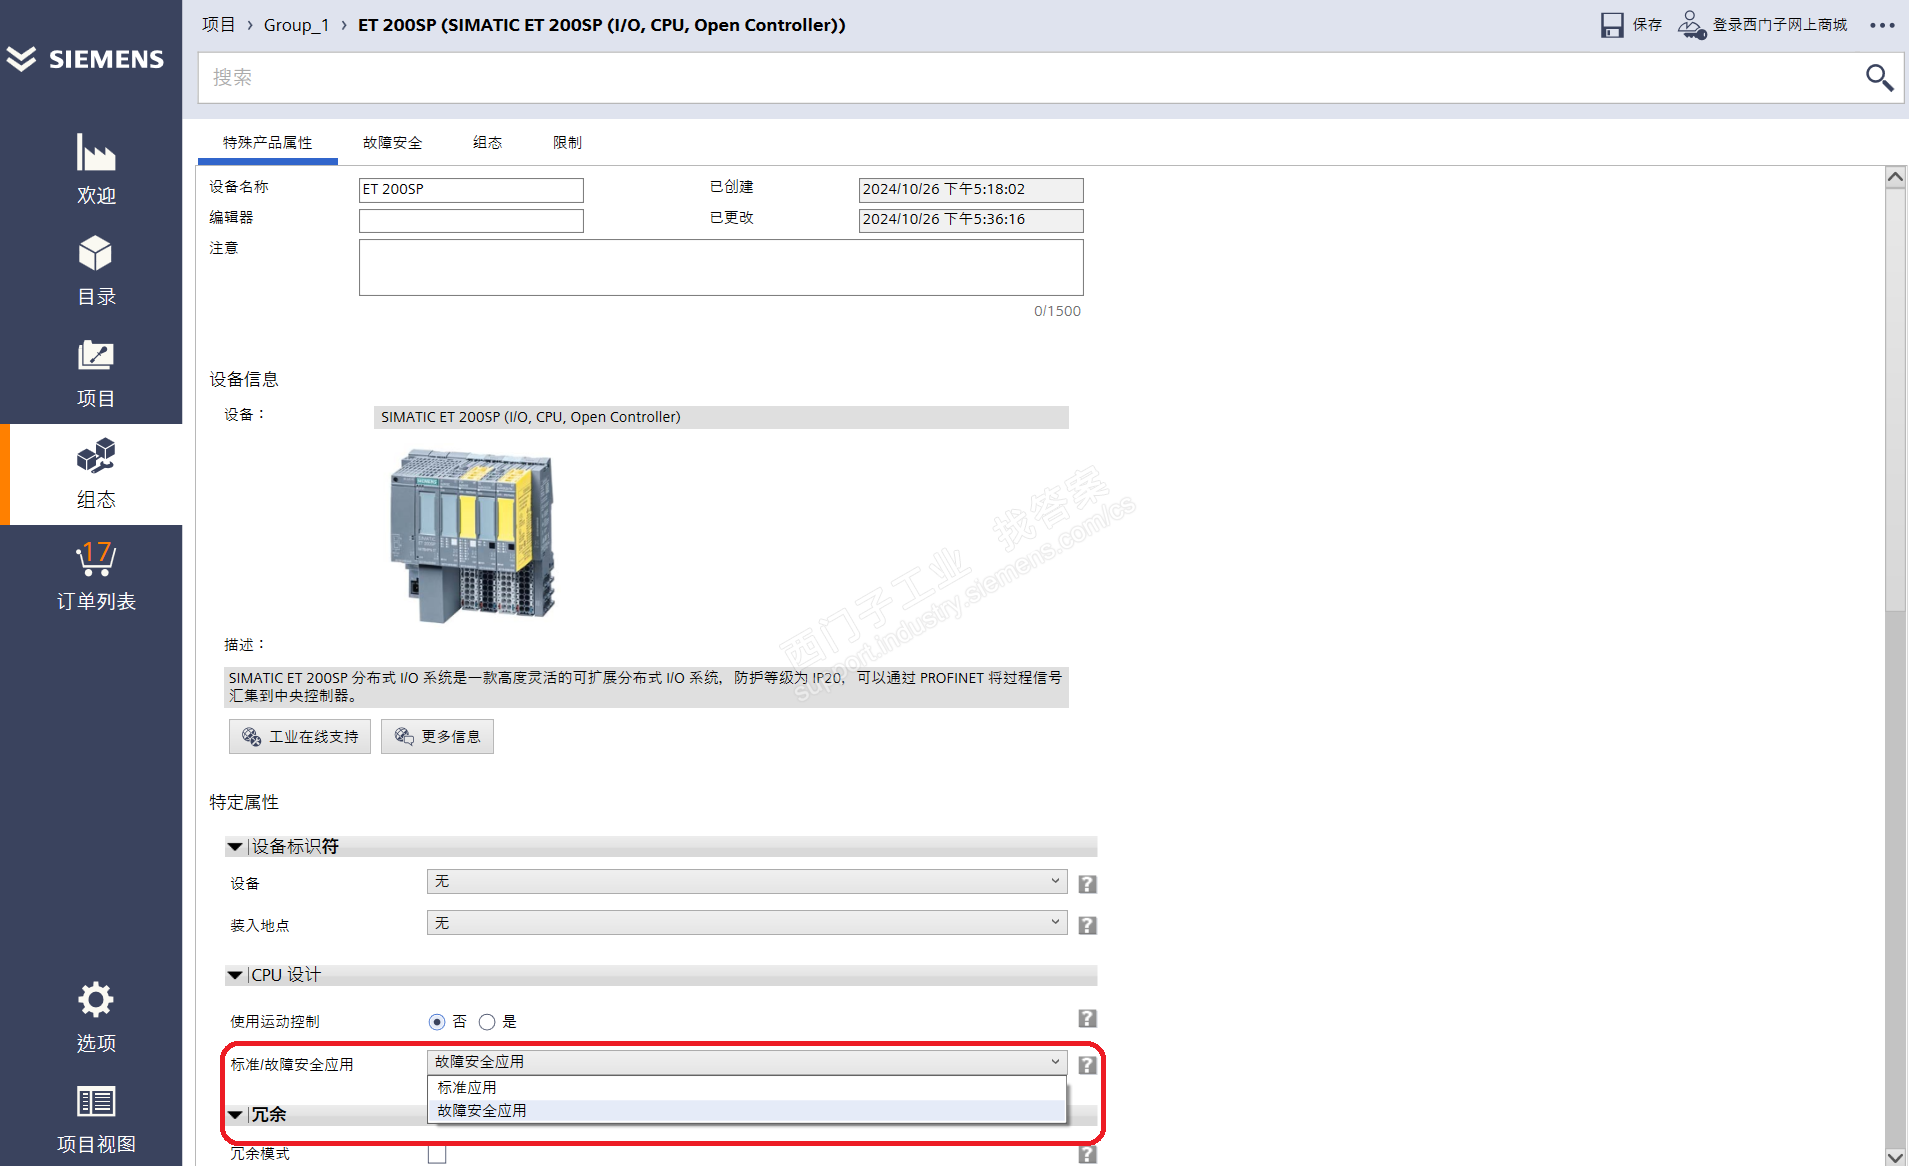Click the 已创建 date field
This screenshot has height=1166, width=1909.
[971, 190]
